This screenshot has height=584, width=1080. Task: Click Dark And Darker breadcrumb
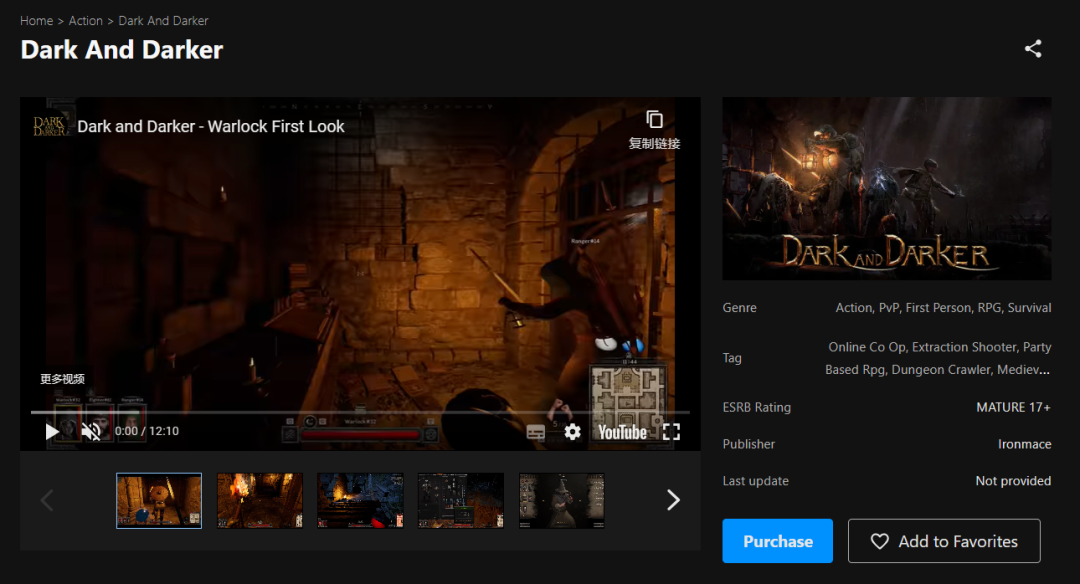click(x=163, y=21)
